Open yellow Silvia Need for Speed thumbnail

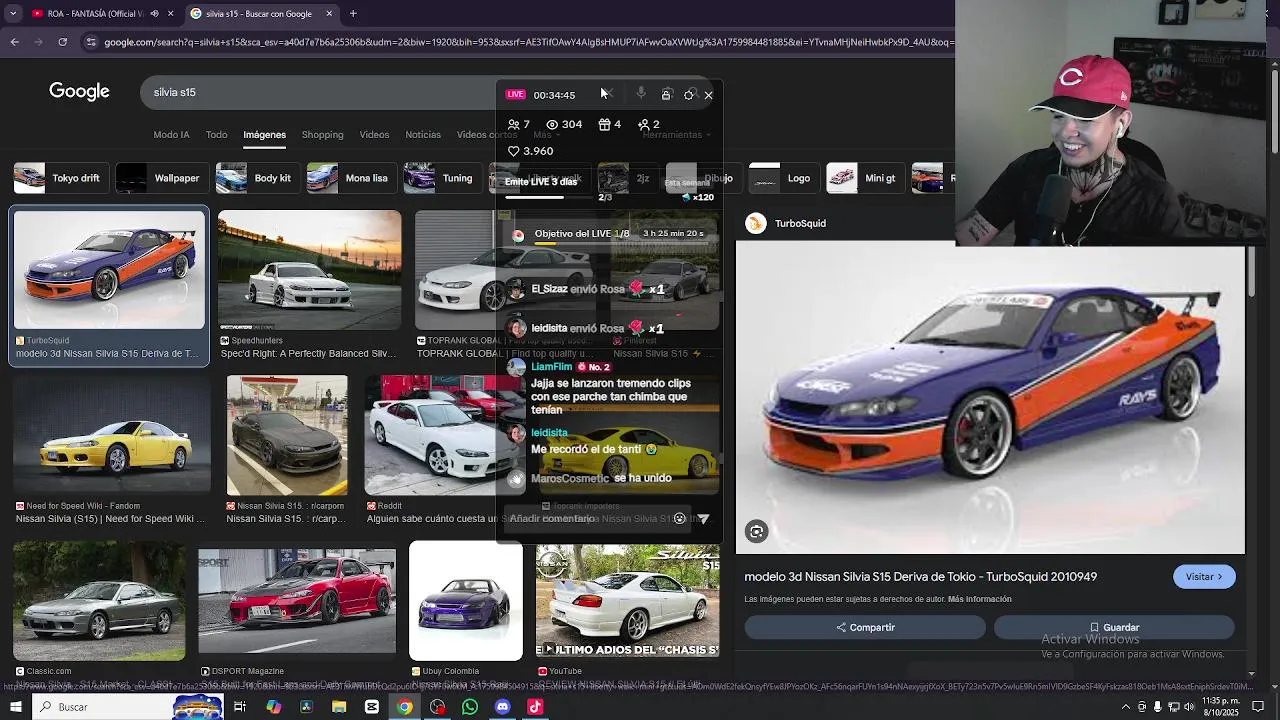point(111,436)
